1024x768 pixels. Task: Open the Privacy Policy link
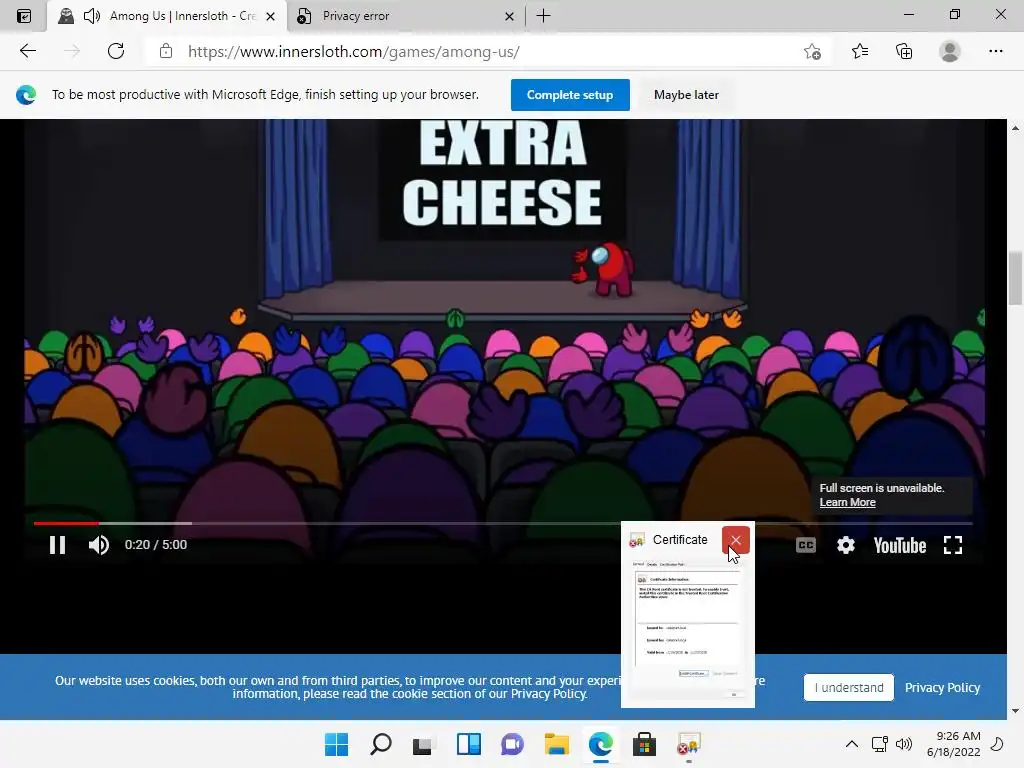942,688
